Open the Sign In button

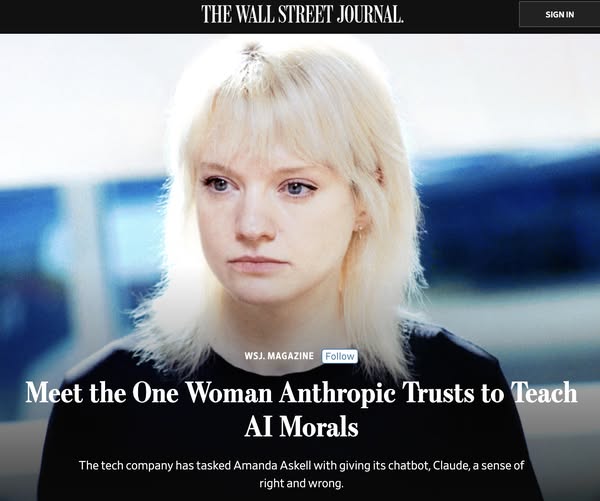[559, 15]
